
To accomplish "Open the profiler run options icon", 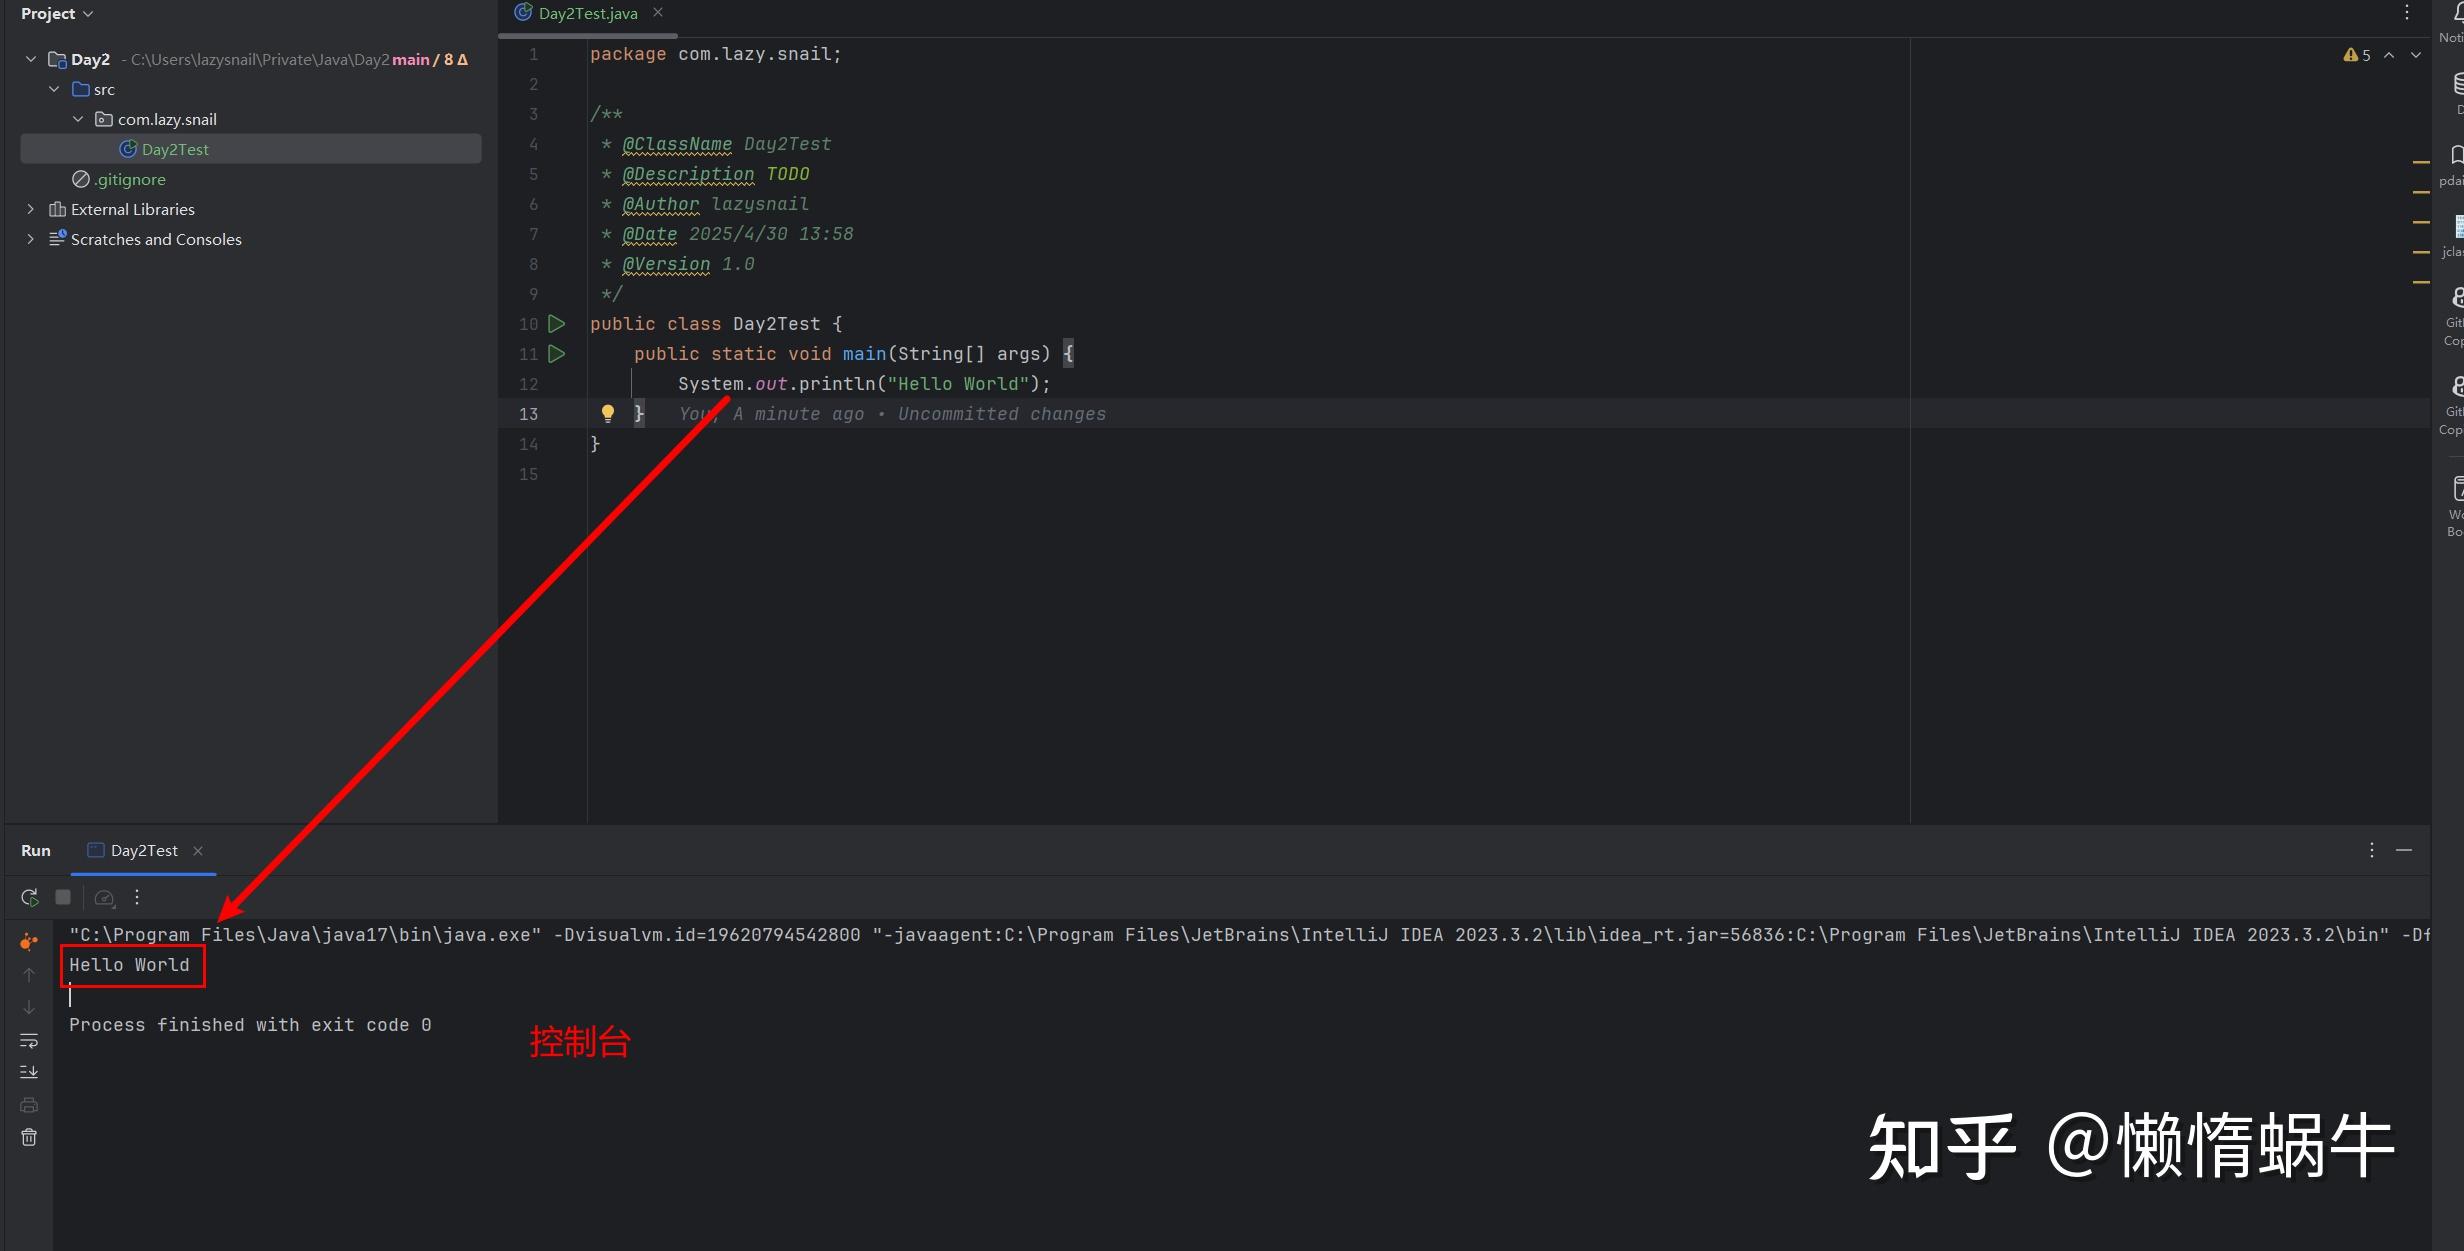I will click(104, 897).
